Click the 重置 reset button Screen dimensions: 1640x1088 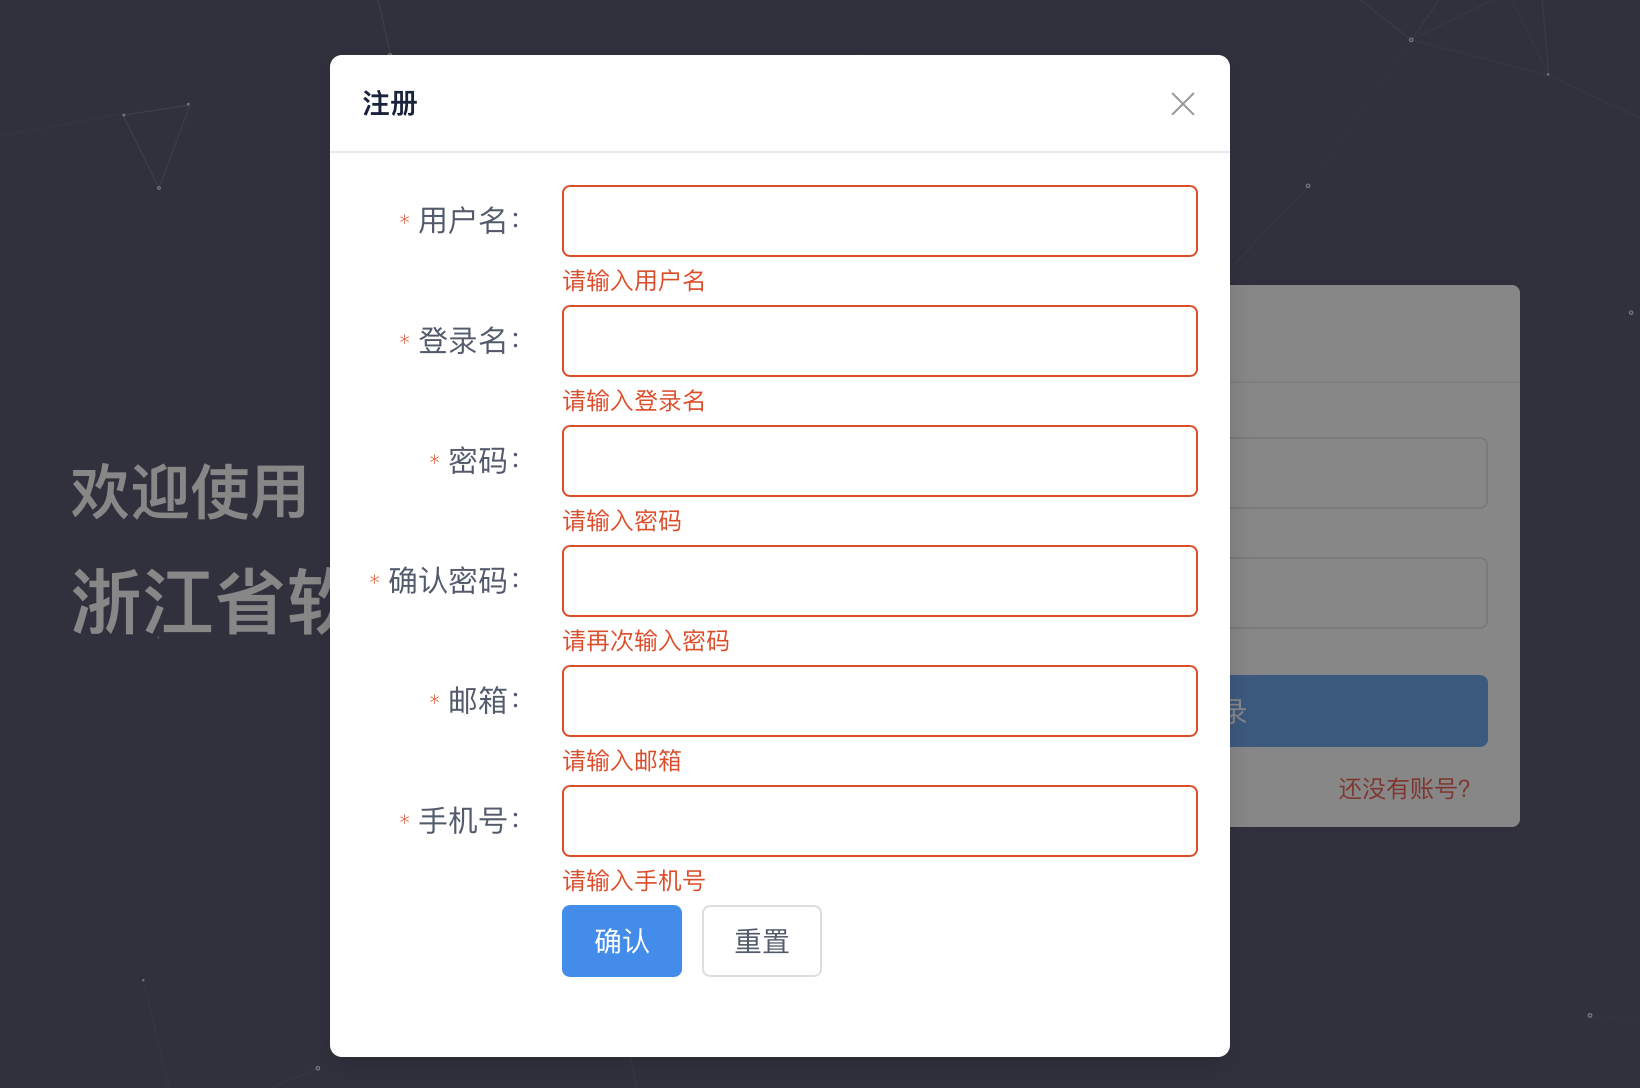761,941
